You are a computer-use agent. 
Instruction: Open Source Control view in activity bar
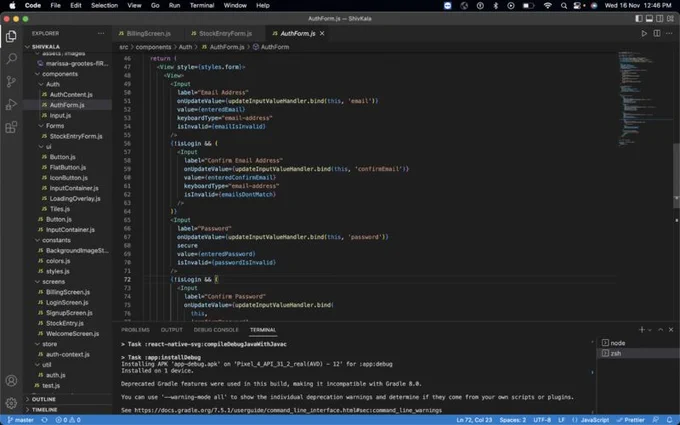(11, 82)
